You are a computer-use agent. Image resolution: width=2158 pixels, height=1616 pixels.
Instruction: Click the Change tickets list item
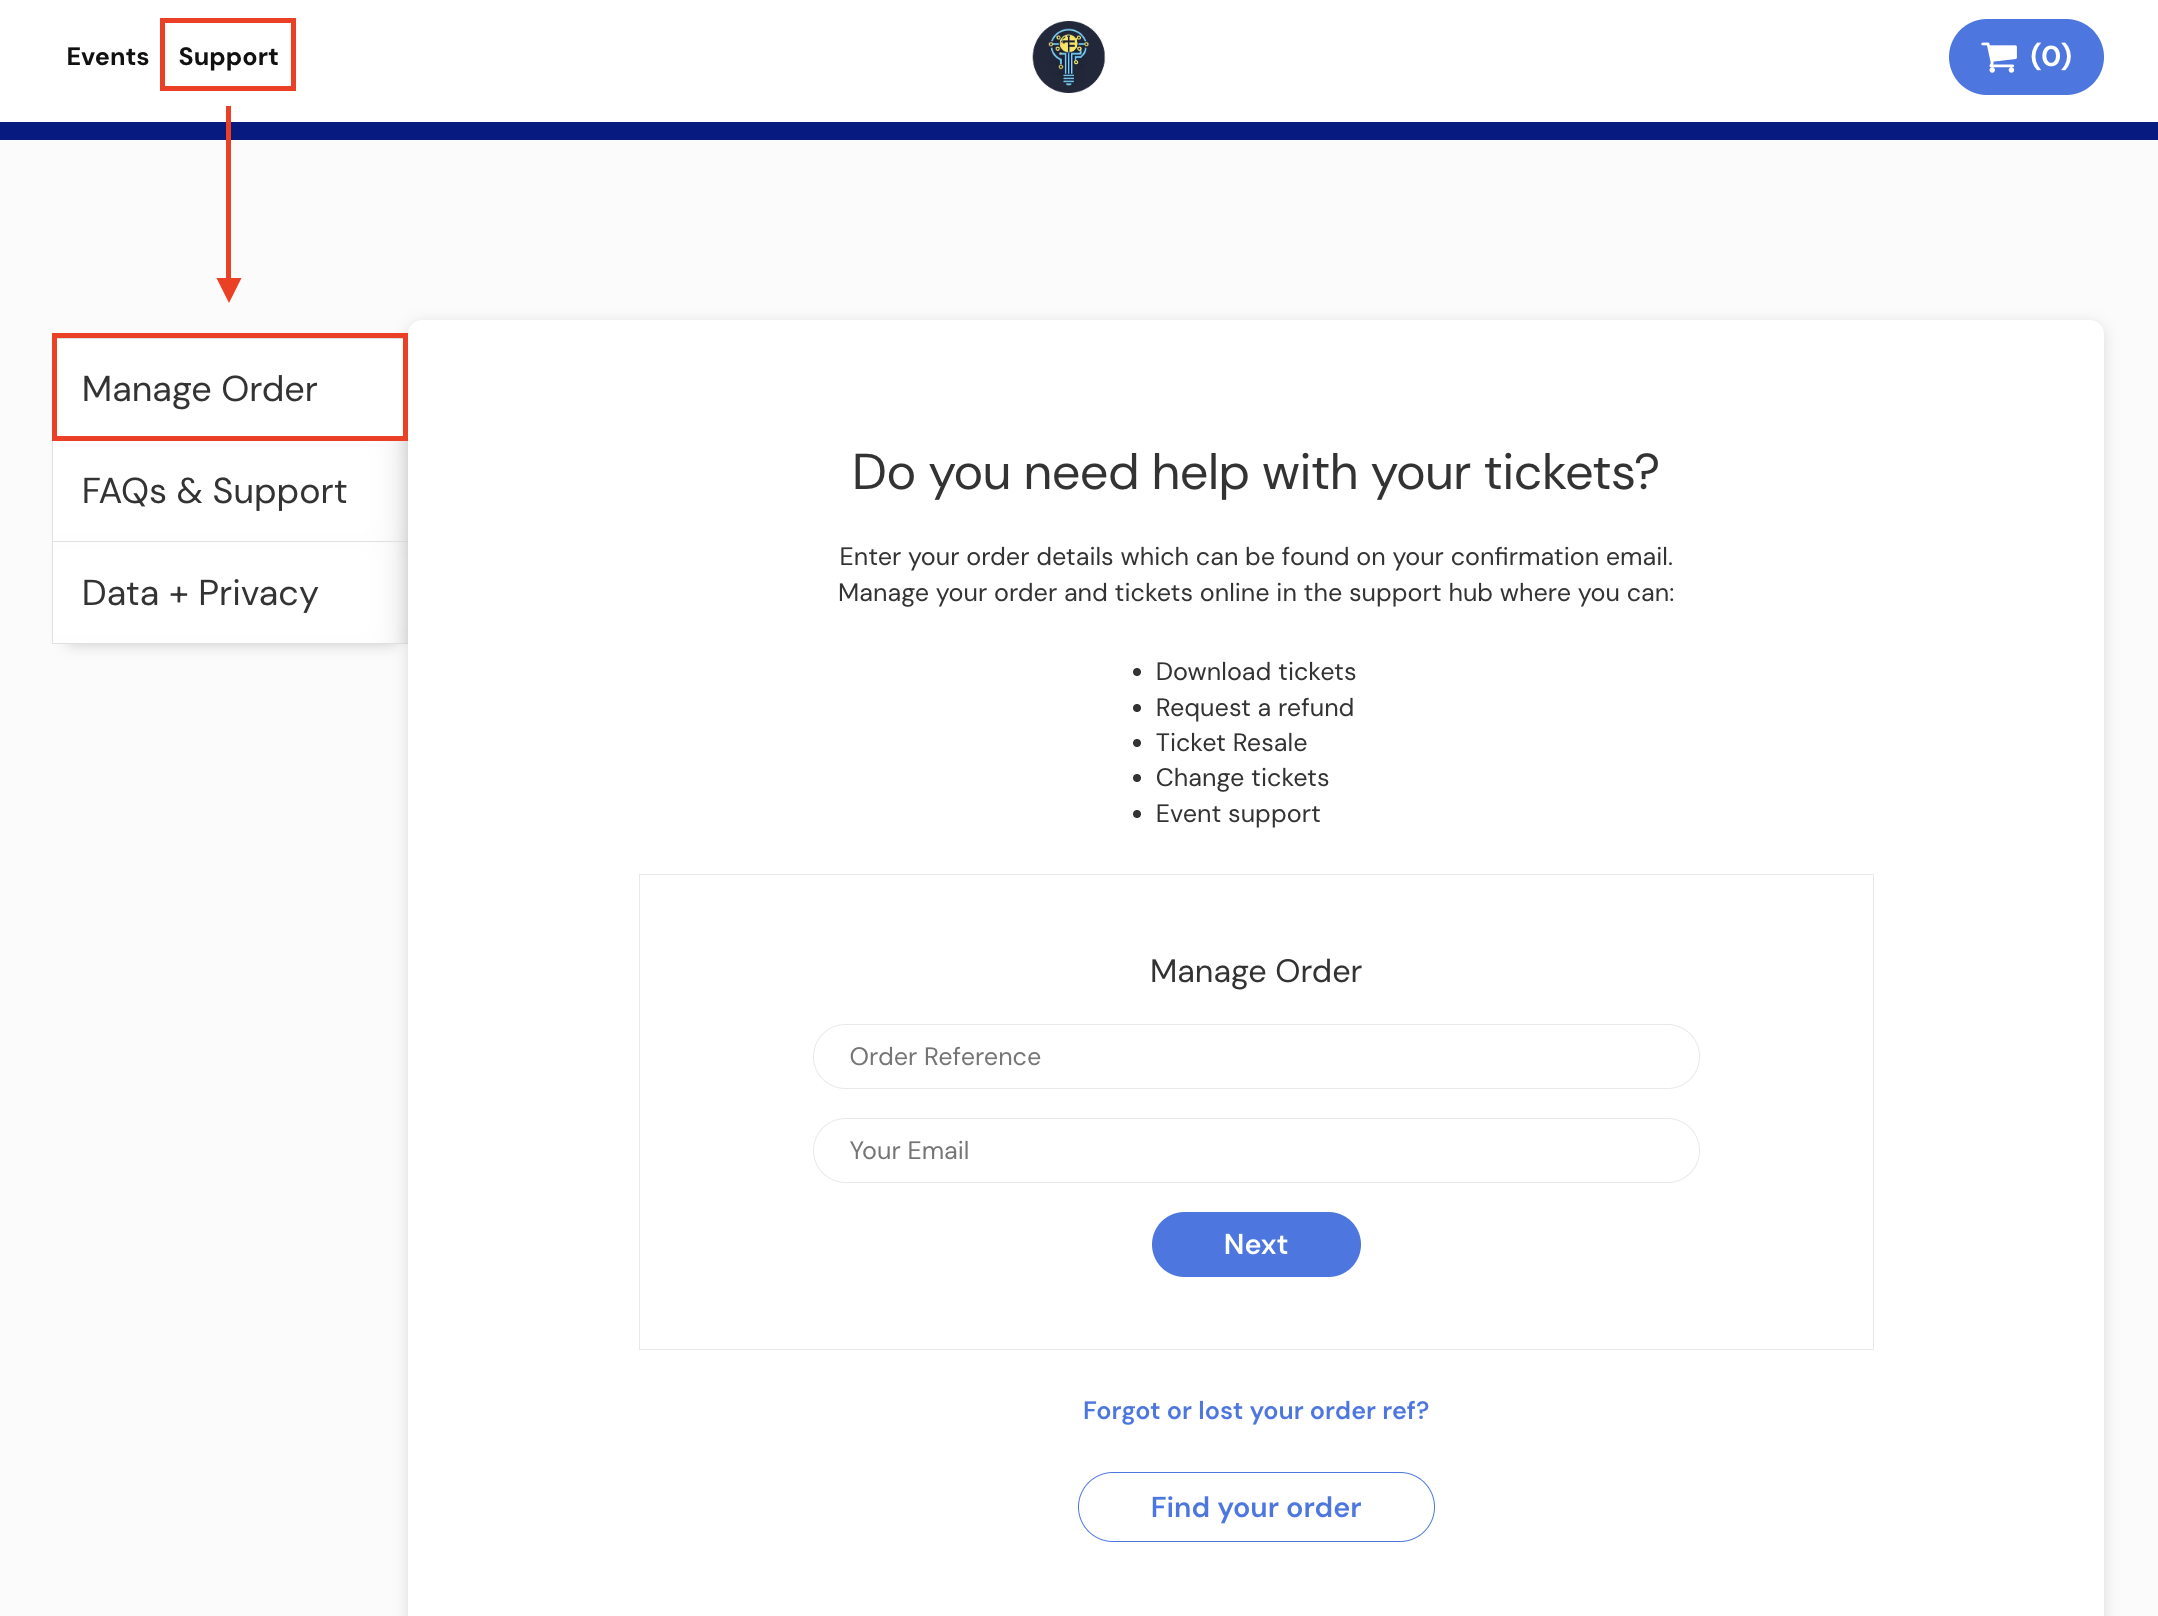[x=1242, y=777]
